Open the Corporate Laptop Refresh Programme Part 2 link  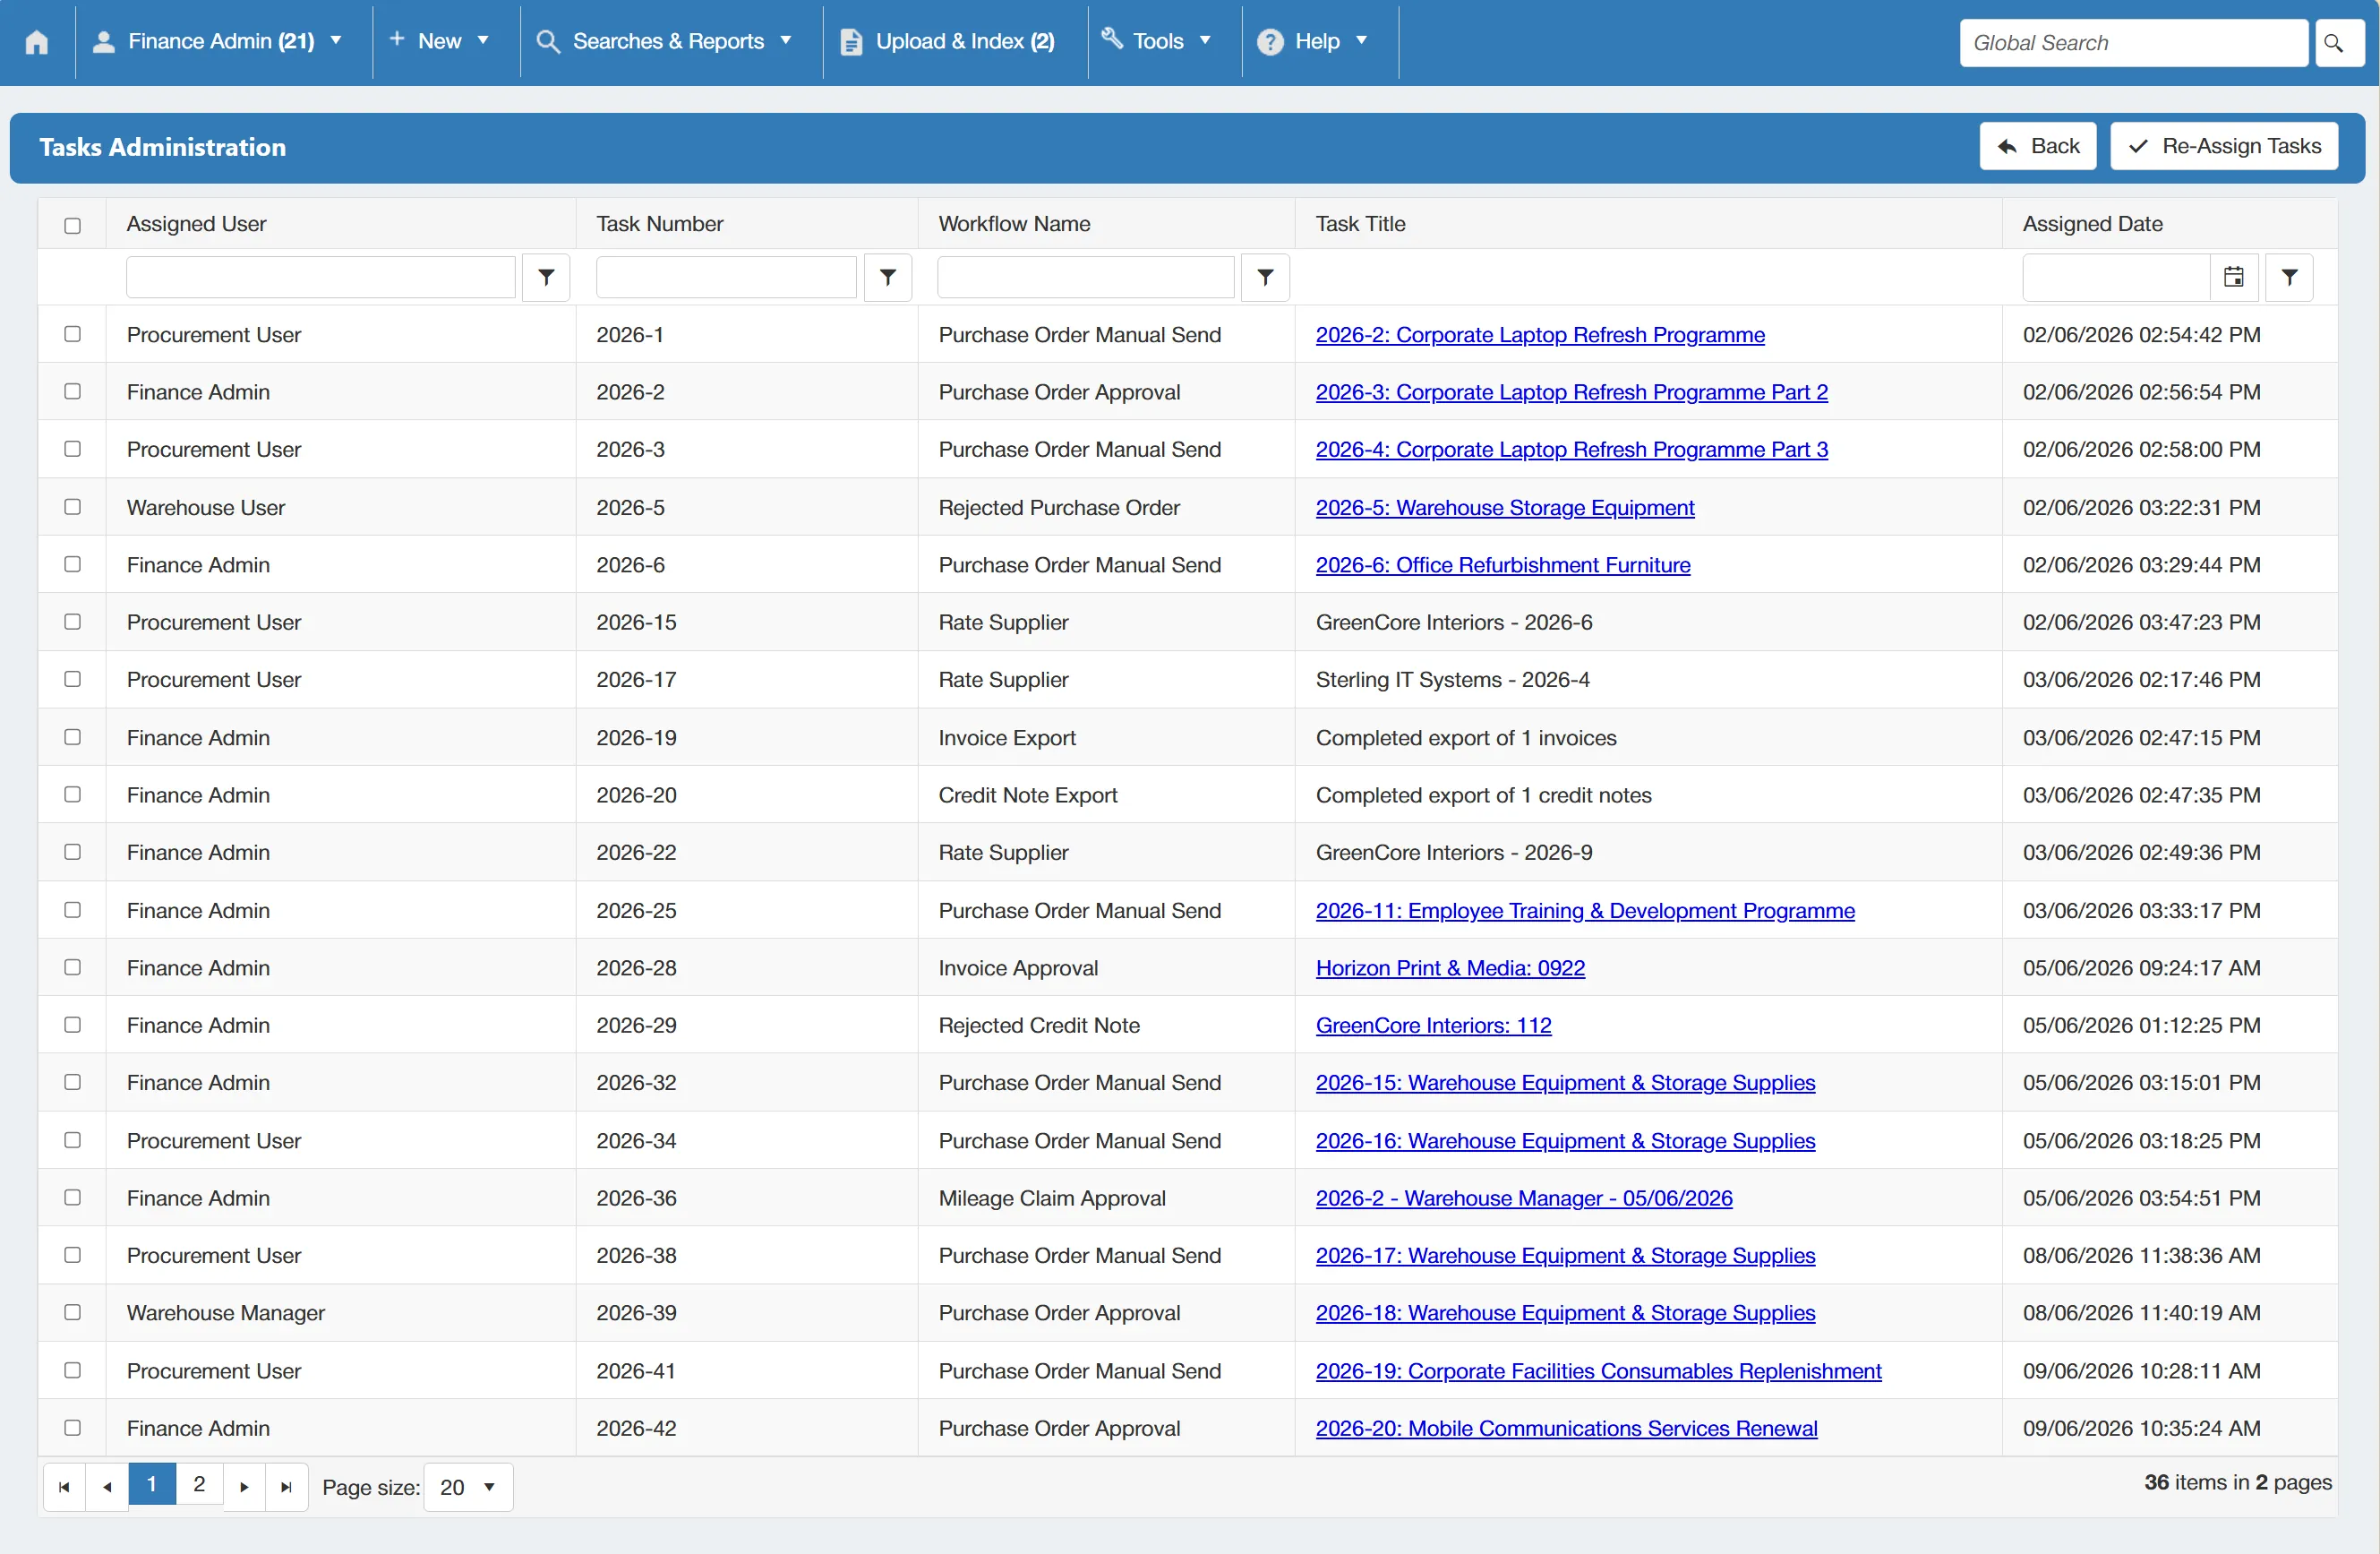pos(1571,392)
